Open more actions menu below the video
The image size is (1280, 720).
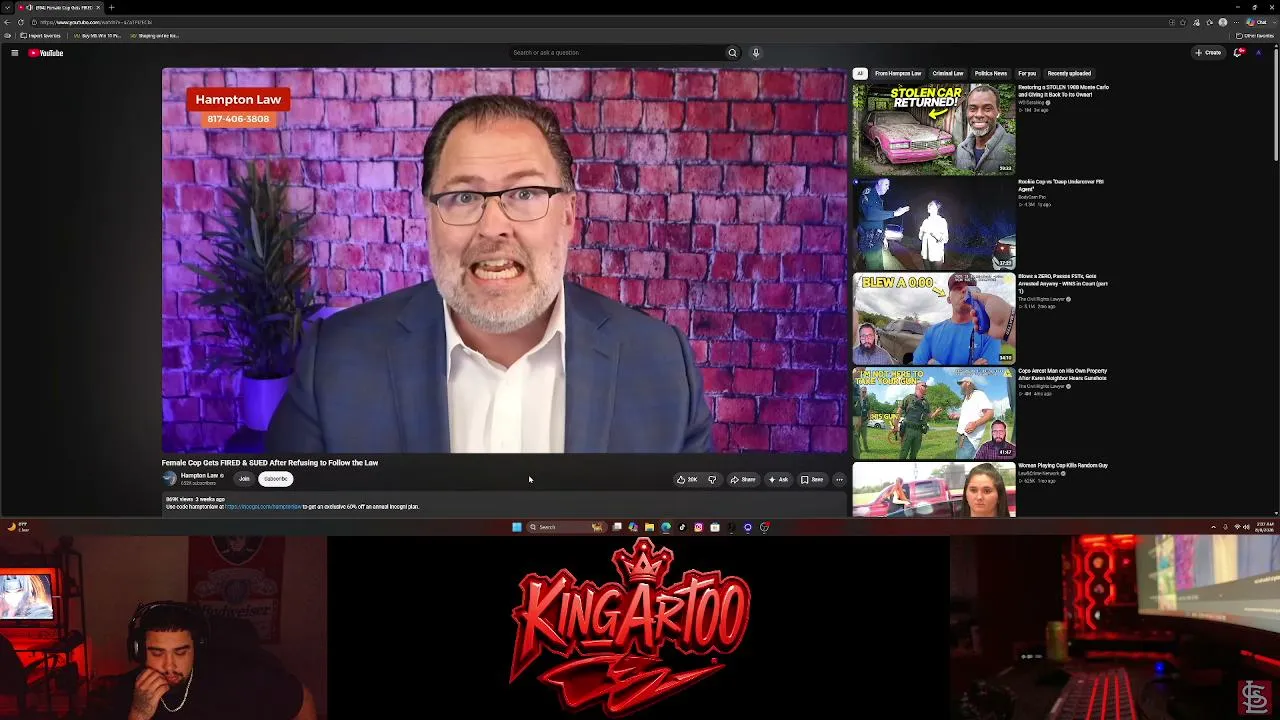[x=839, y=480]
